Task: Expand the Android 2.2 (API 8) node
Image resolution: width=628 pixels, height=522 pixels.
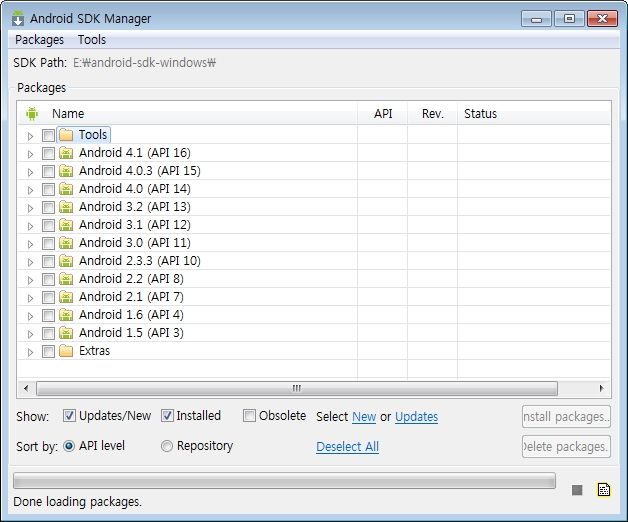Action: pyautogui.click(x=30, y=280)
